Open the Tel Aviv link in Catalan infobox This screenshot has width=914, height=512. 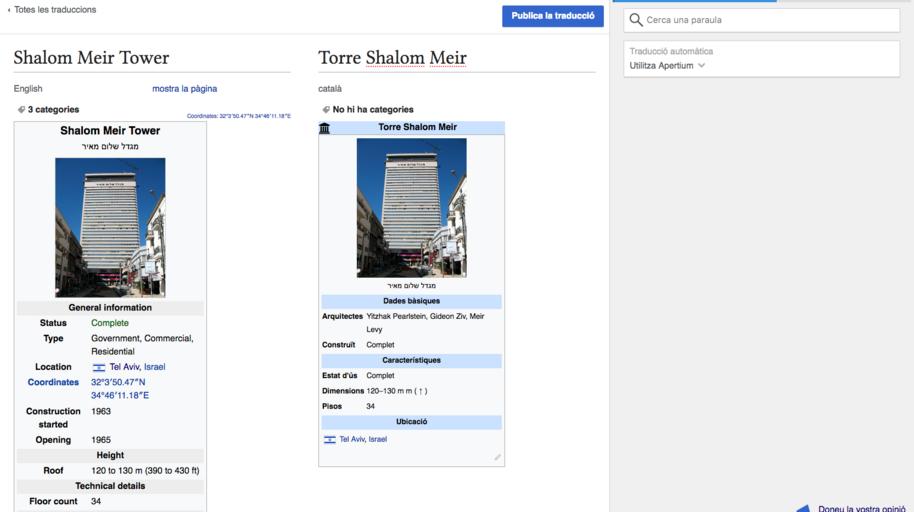pos(352,439)
